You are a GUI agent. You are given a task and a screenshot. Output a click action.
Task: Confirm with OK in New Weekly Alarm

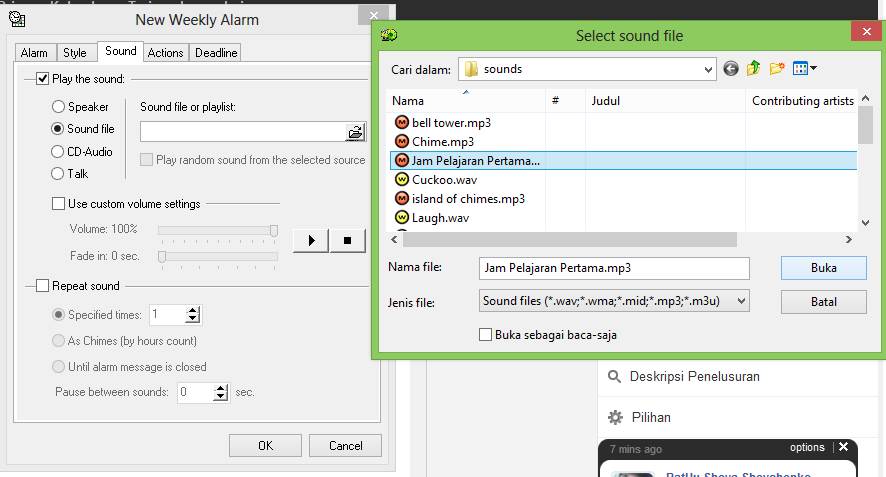click(265, 445)
